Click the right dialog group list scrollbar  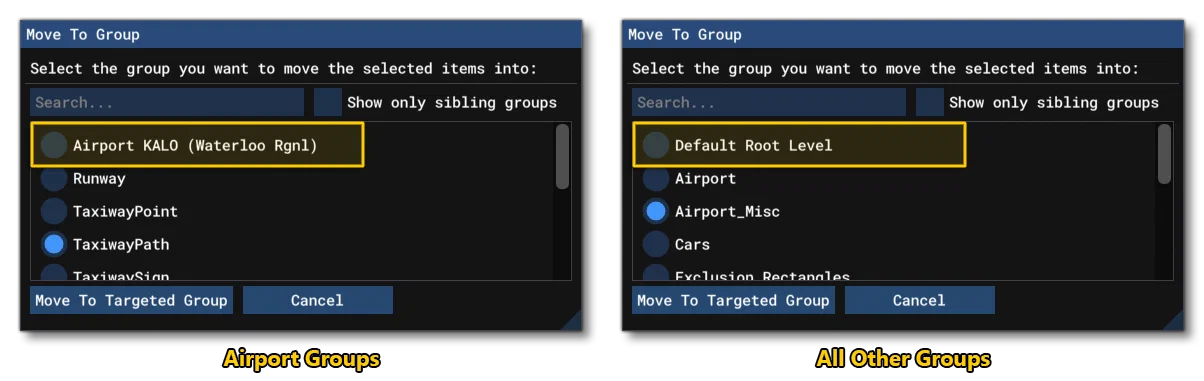point(1164,155)
